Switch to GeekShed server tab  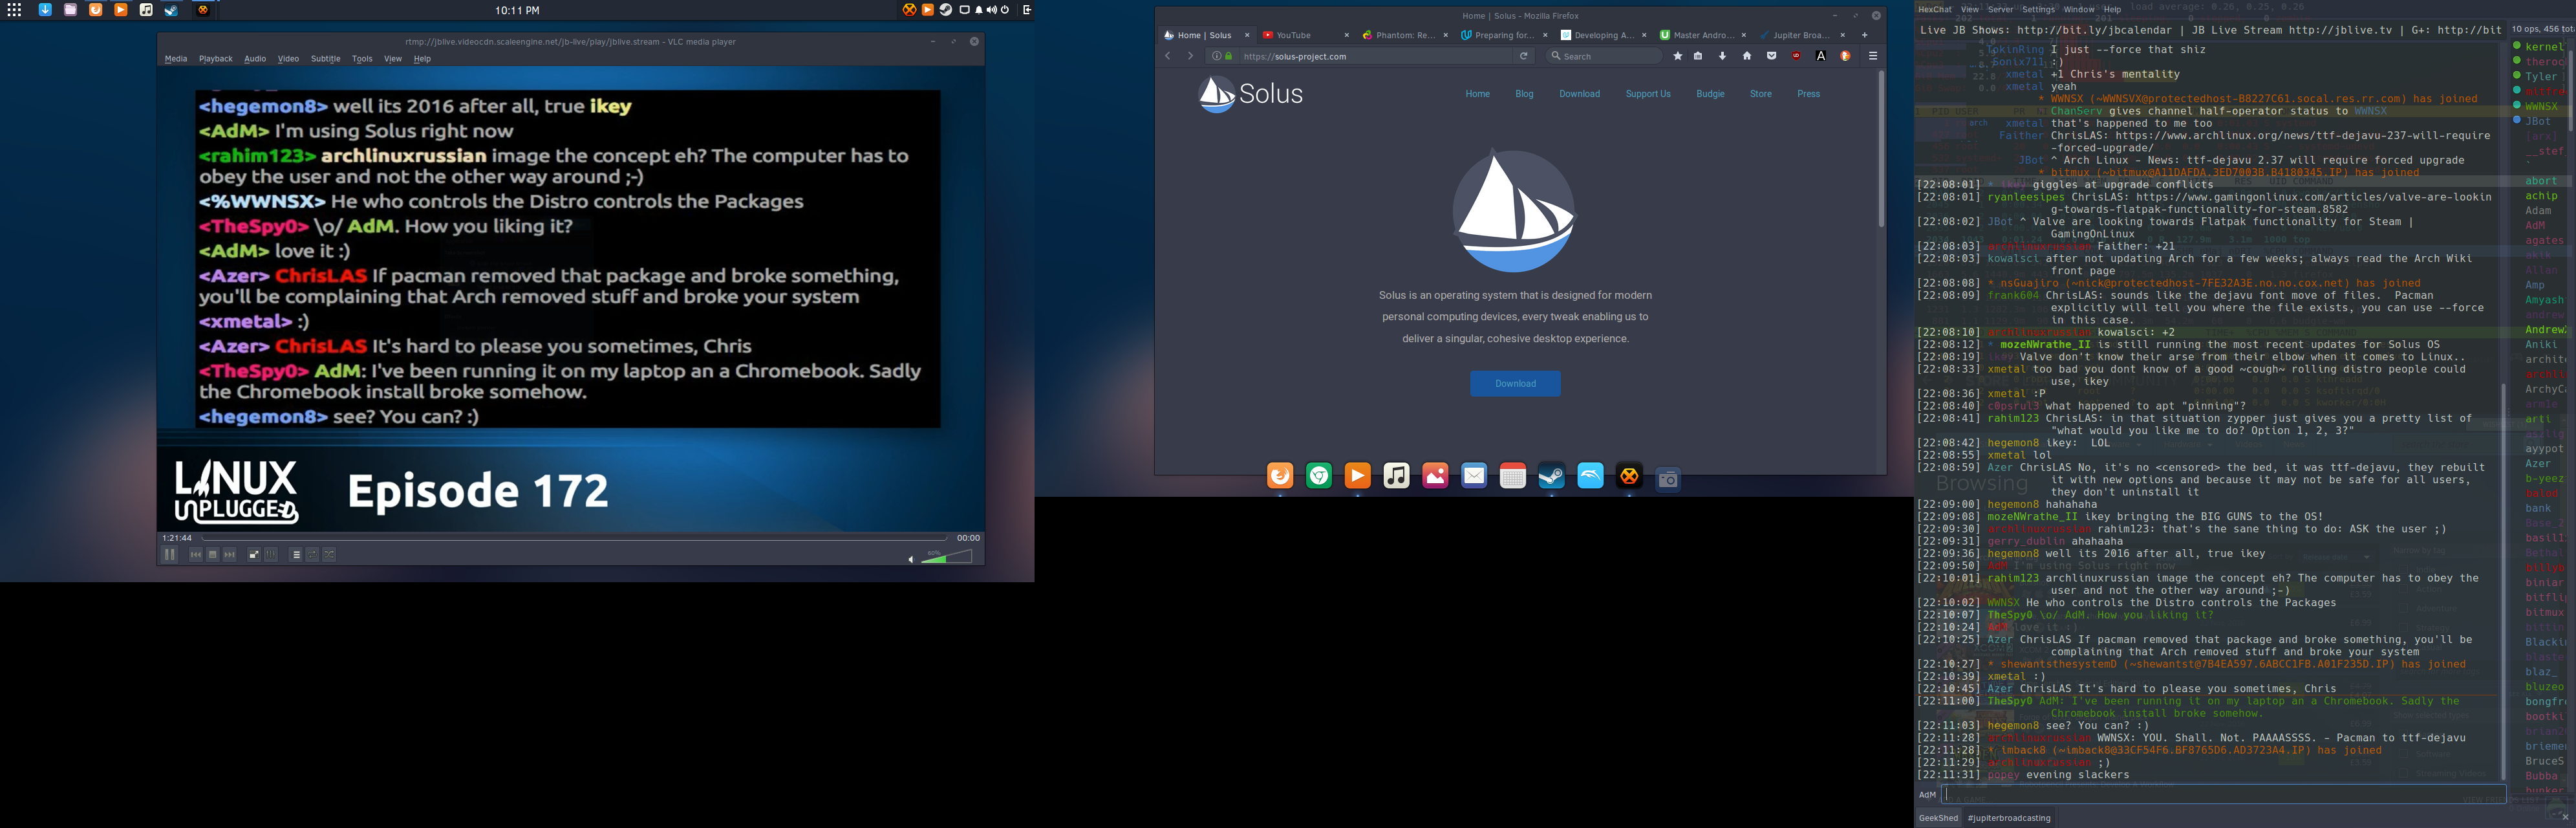[x=1938, y=818]
